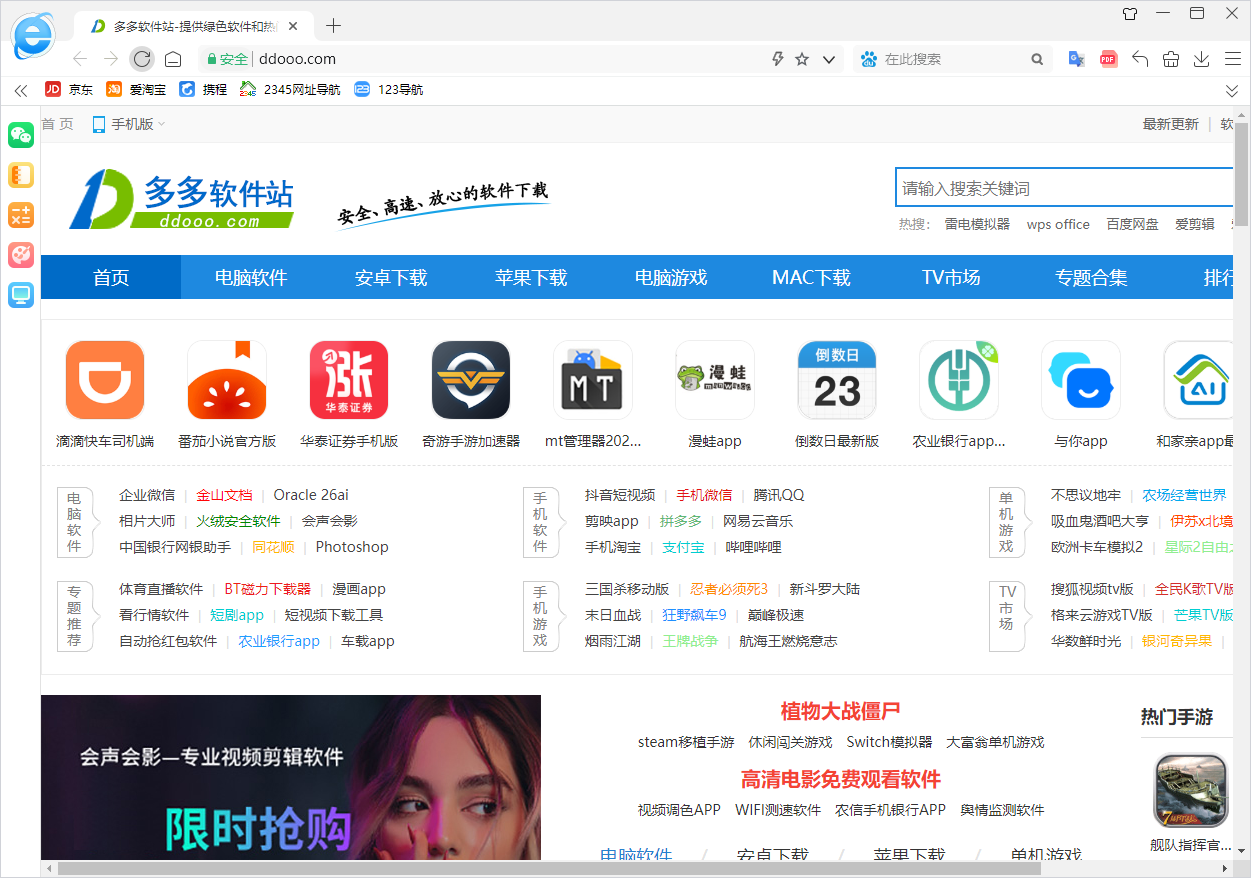Select the 安卓下载 navigation tab

pyautogui.click(x=391, y=277)
